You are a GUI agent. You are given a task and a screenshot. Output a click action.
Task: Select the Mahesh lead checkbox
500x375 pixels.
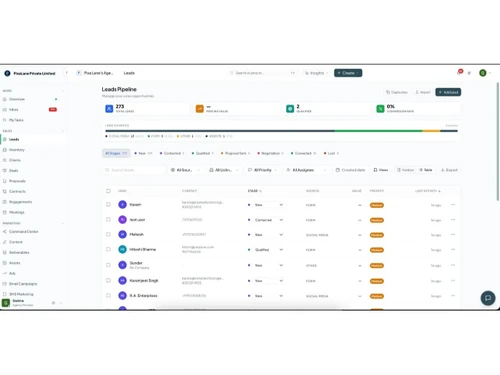[108, 234]
